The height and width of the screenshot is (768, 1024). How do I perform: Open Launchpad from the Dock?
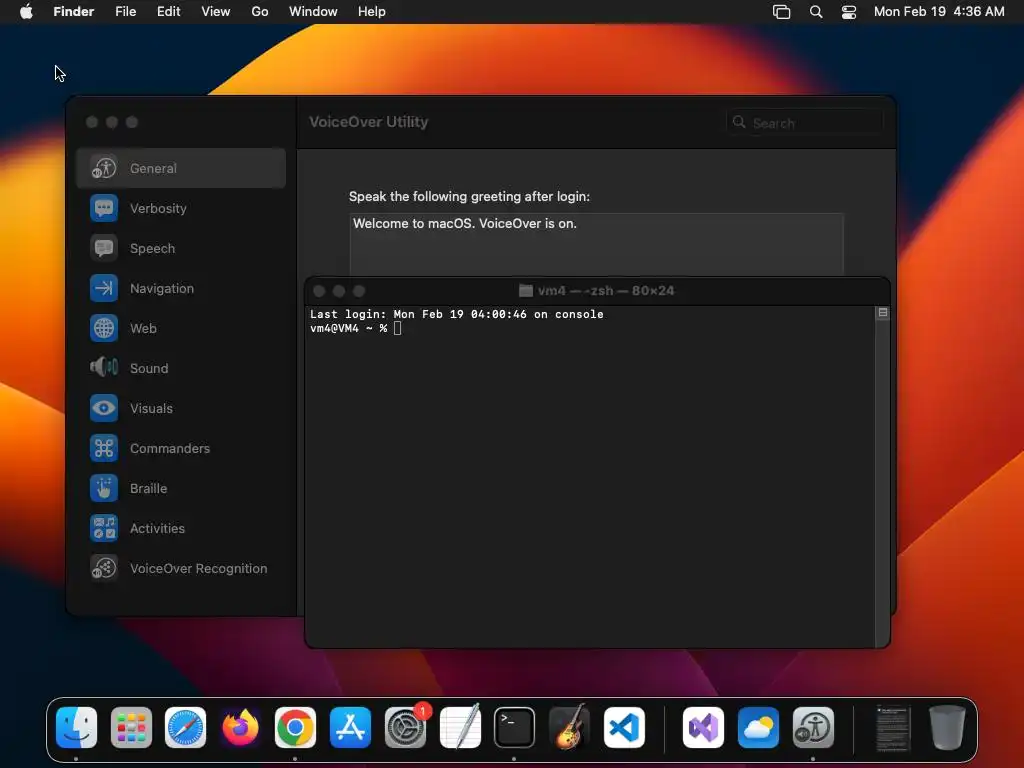(131, 728)
